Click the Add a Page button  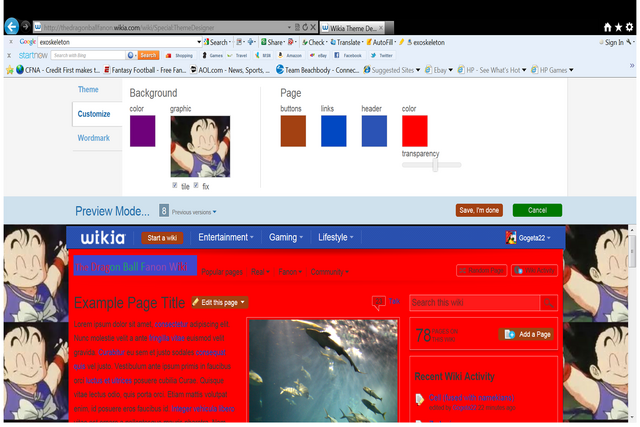pos(527,334)
